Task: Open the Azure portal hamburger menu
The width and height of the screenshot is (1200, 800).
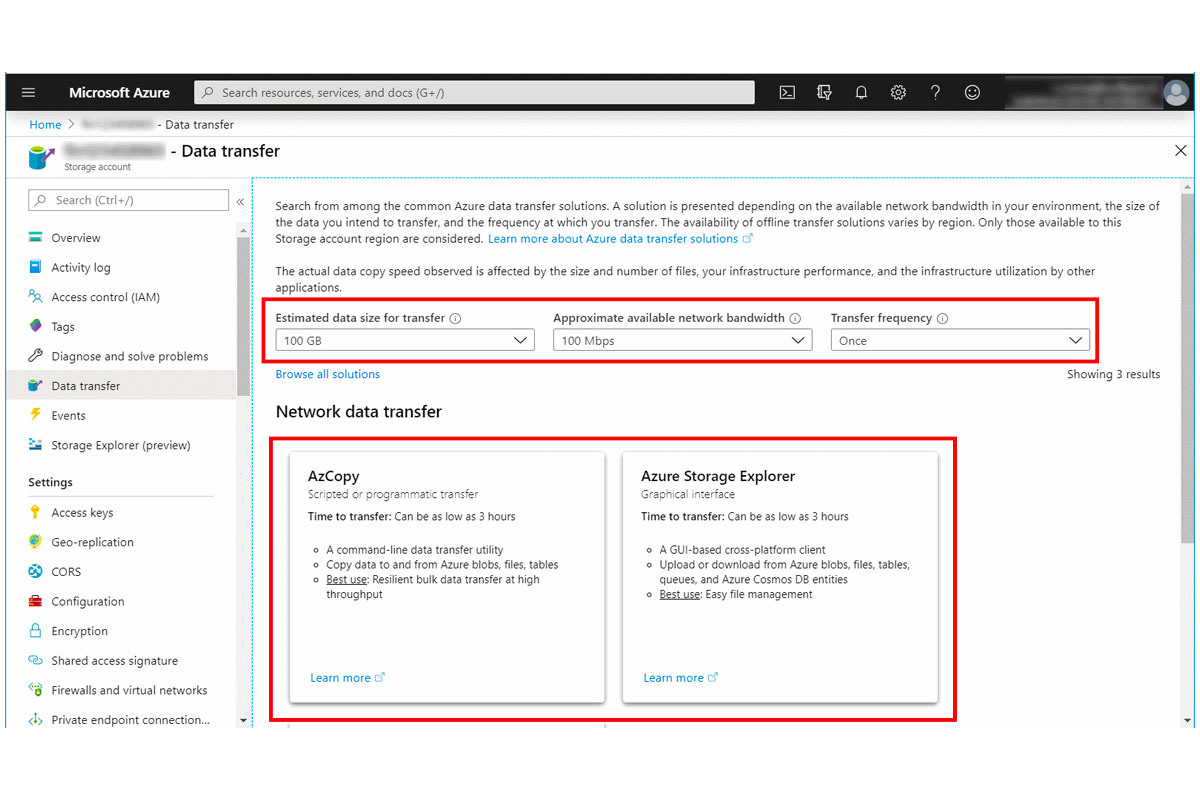Action: coord(28,92)
